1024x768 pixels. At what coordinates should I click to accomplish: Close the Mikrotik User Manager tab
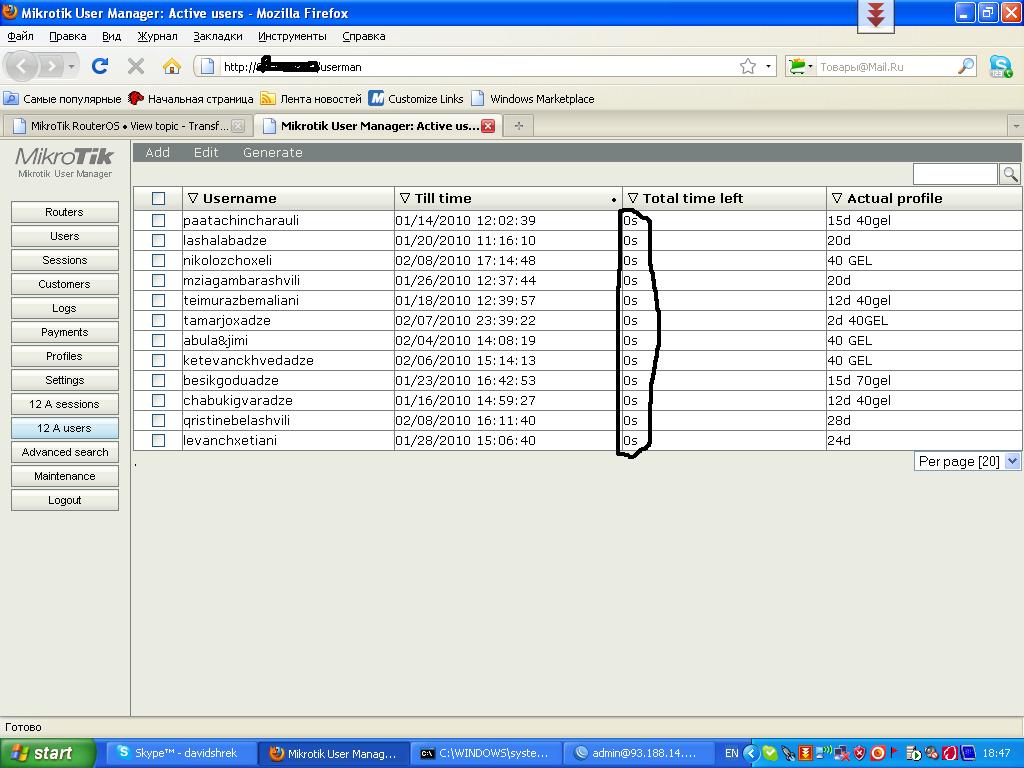pyautogui.click(x=488, y=126)
